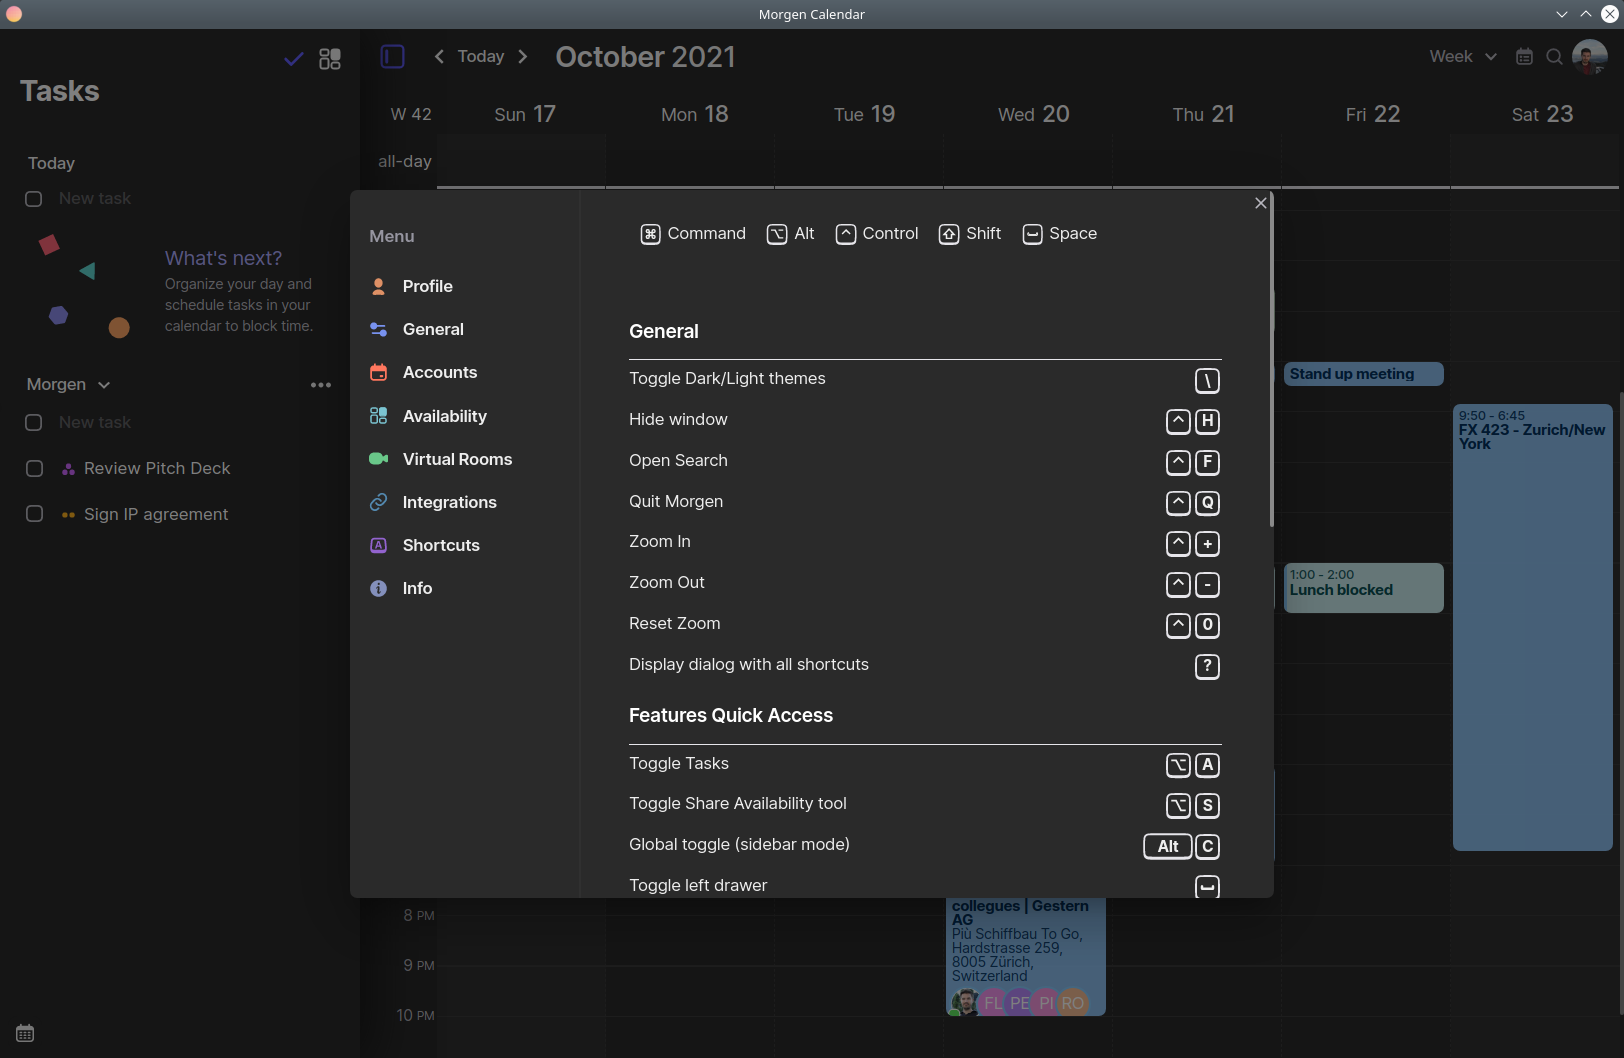Open the Week view dropdown
The image size is (1624, 1058).
click(1461, 57)
